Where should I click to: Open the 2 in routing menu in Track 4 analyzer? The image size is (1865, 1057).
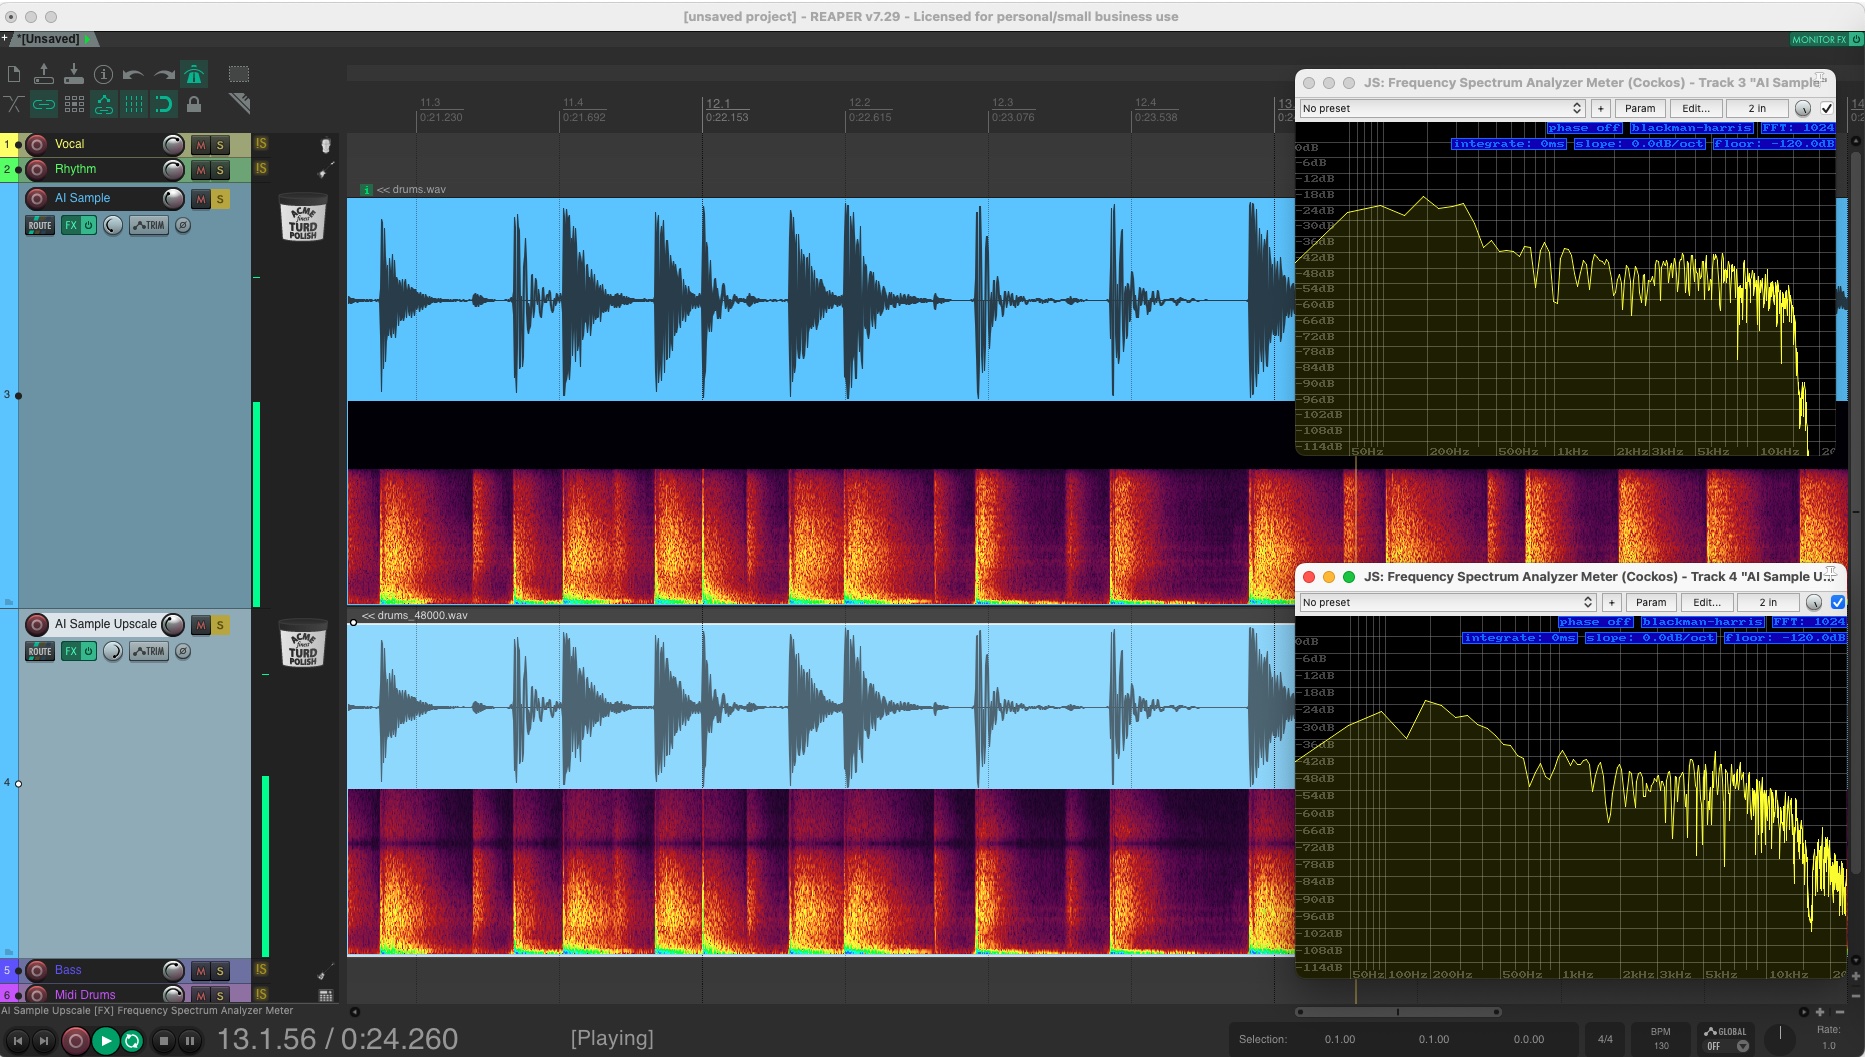[x=1768, y=602]
